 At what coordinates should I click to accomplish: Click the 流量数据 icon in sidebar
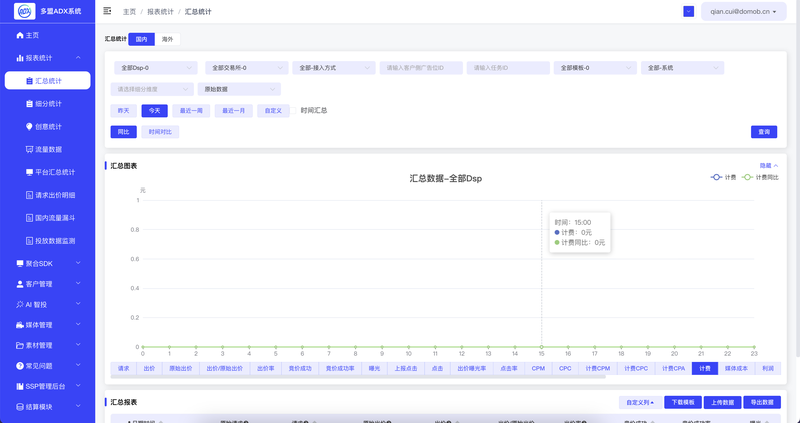coord(29,149)
